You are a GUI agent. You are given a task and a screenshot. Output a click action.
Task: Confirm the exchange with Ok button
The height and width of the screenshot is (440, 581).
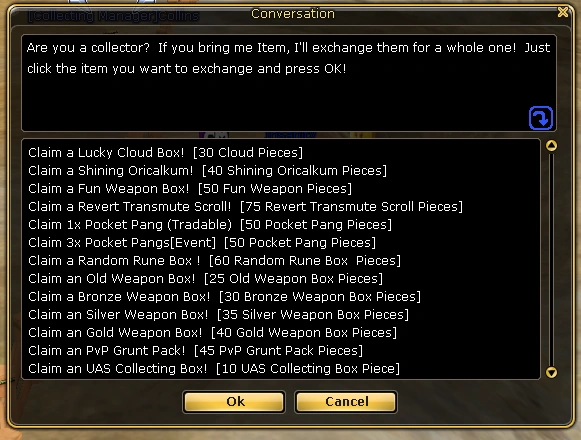(x=234, y=401)
